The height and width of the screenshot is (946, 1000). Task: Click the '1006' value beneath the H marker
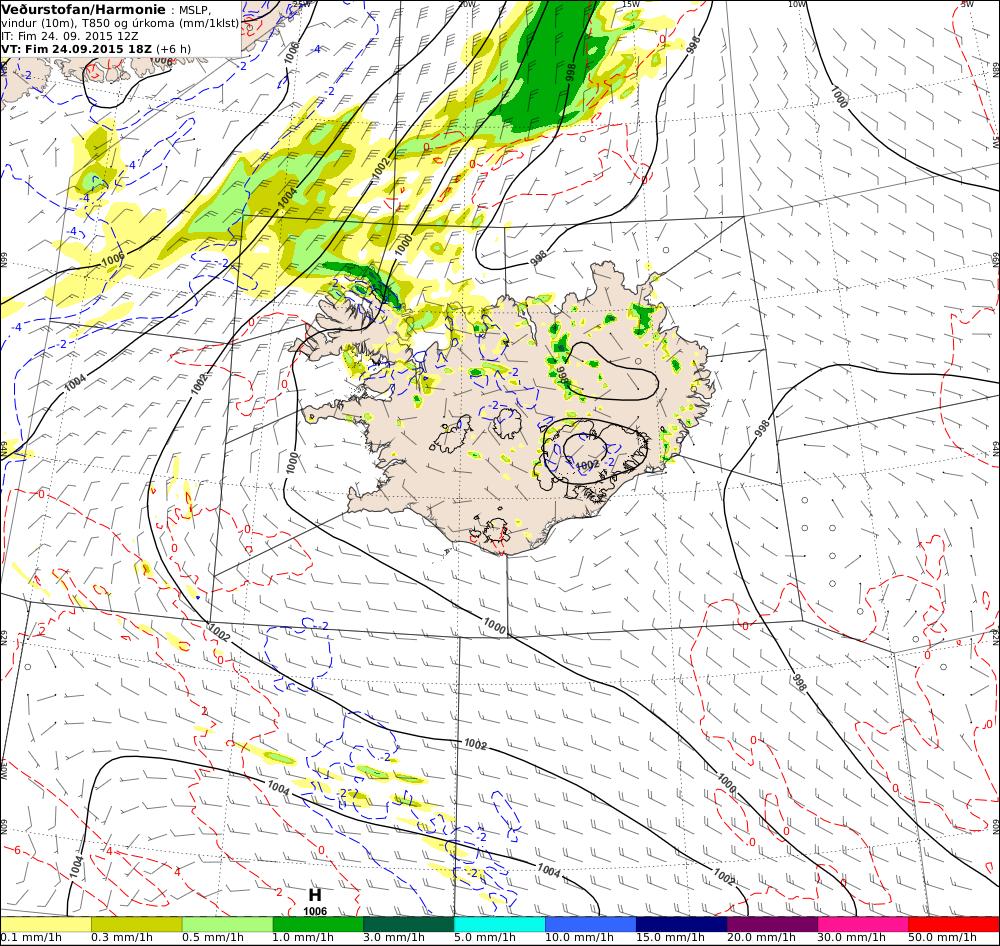(x=315, y=911)
